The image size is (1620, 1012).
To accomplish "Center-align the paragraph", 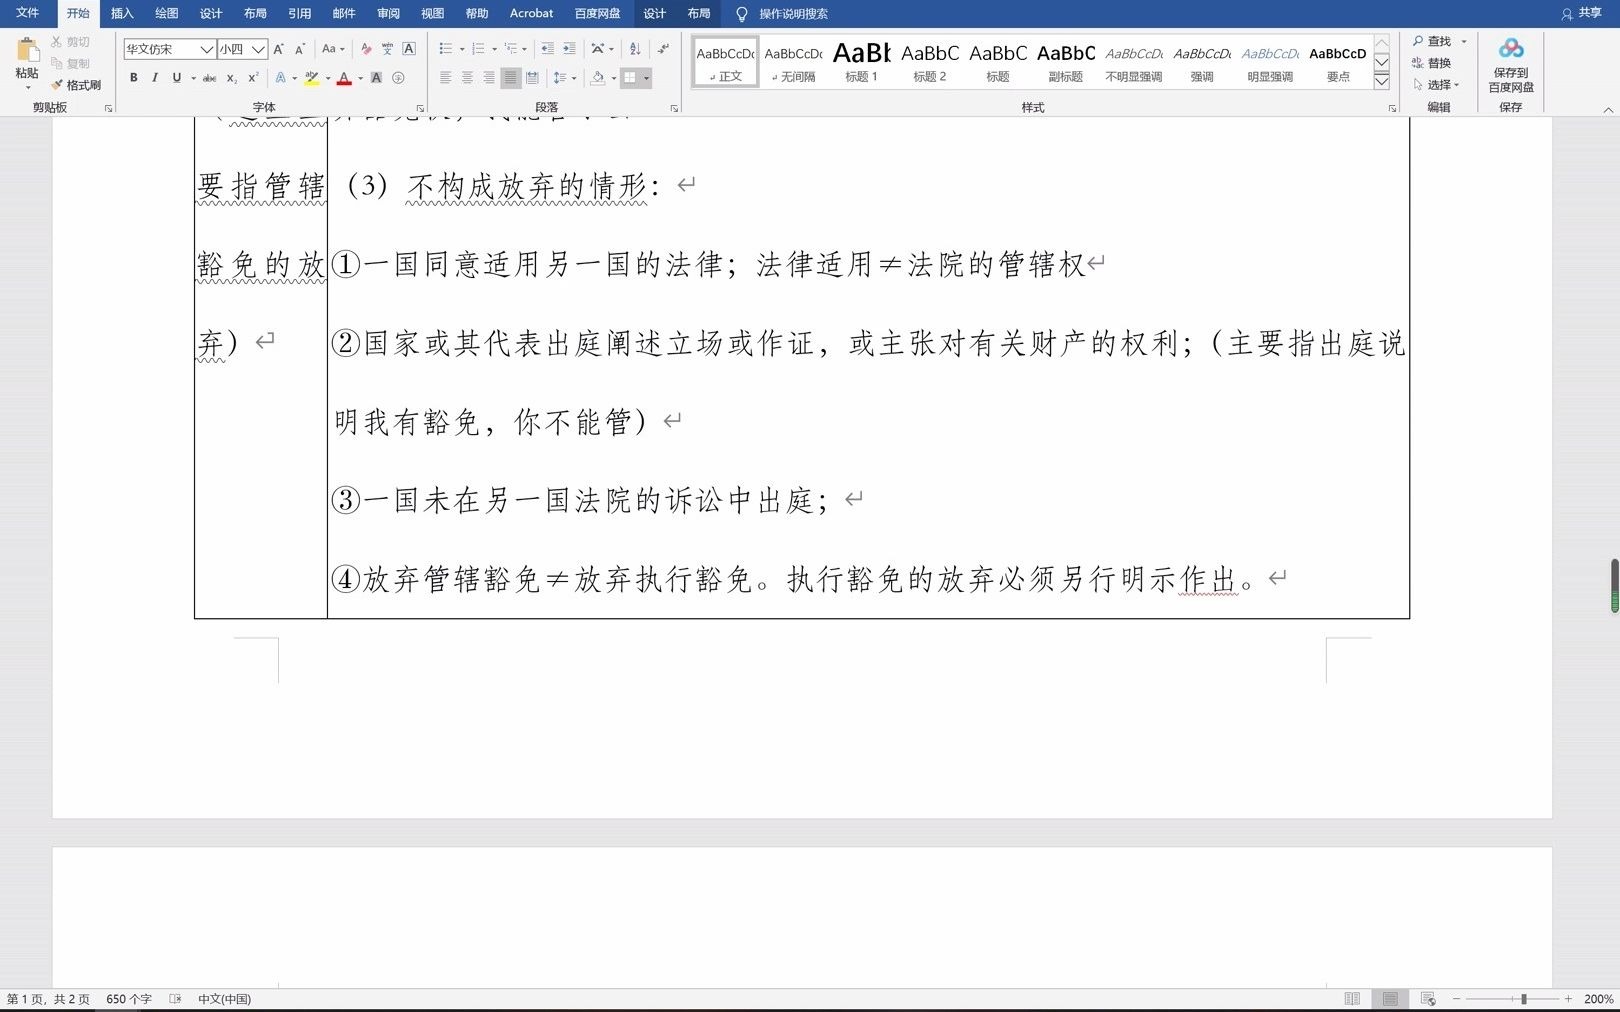I will coord(467,78).
